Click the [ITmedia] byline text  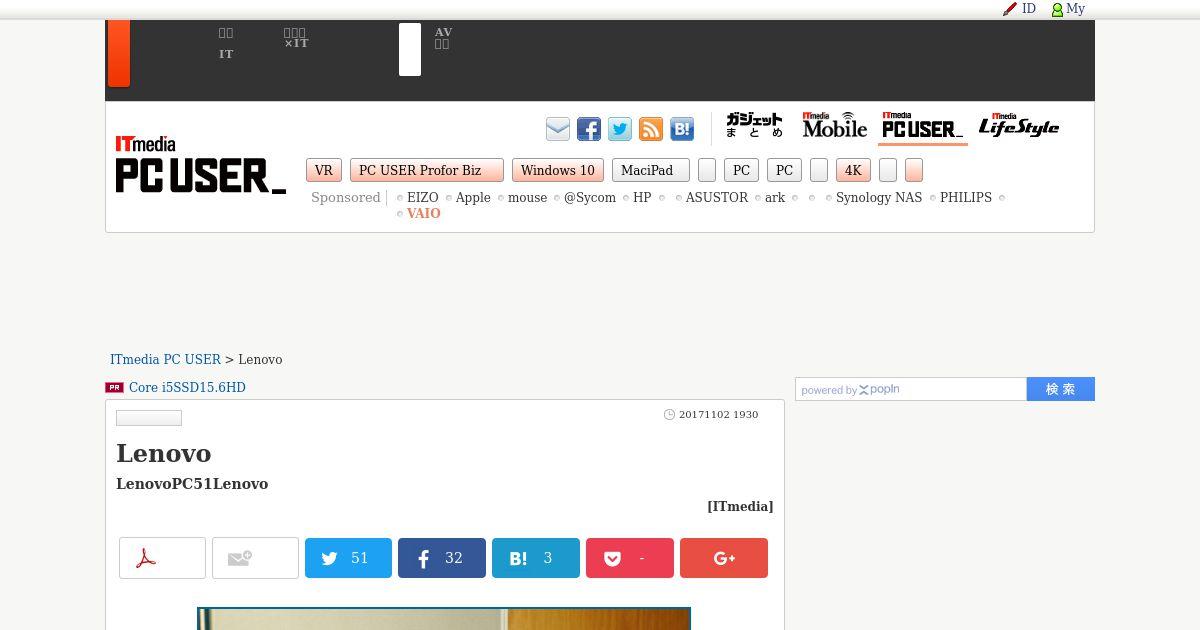tap(740, 507)
